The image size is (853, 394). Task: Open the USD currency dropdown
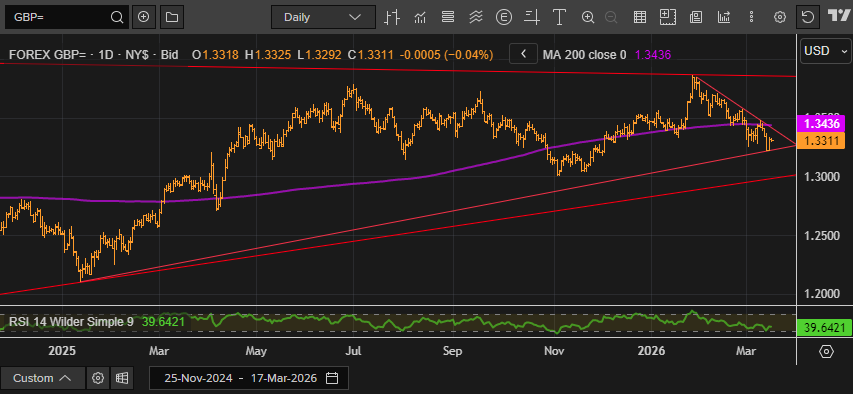826,51
